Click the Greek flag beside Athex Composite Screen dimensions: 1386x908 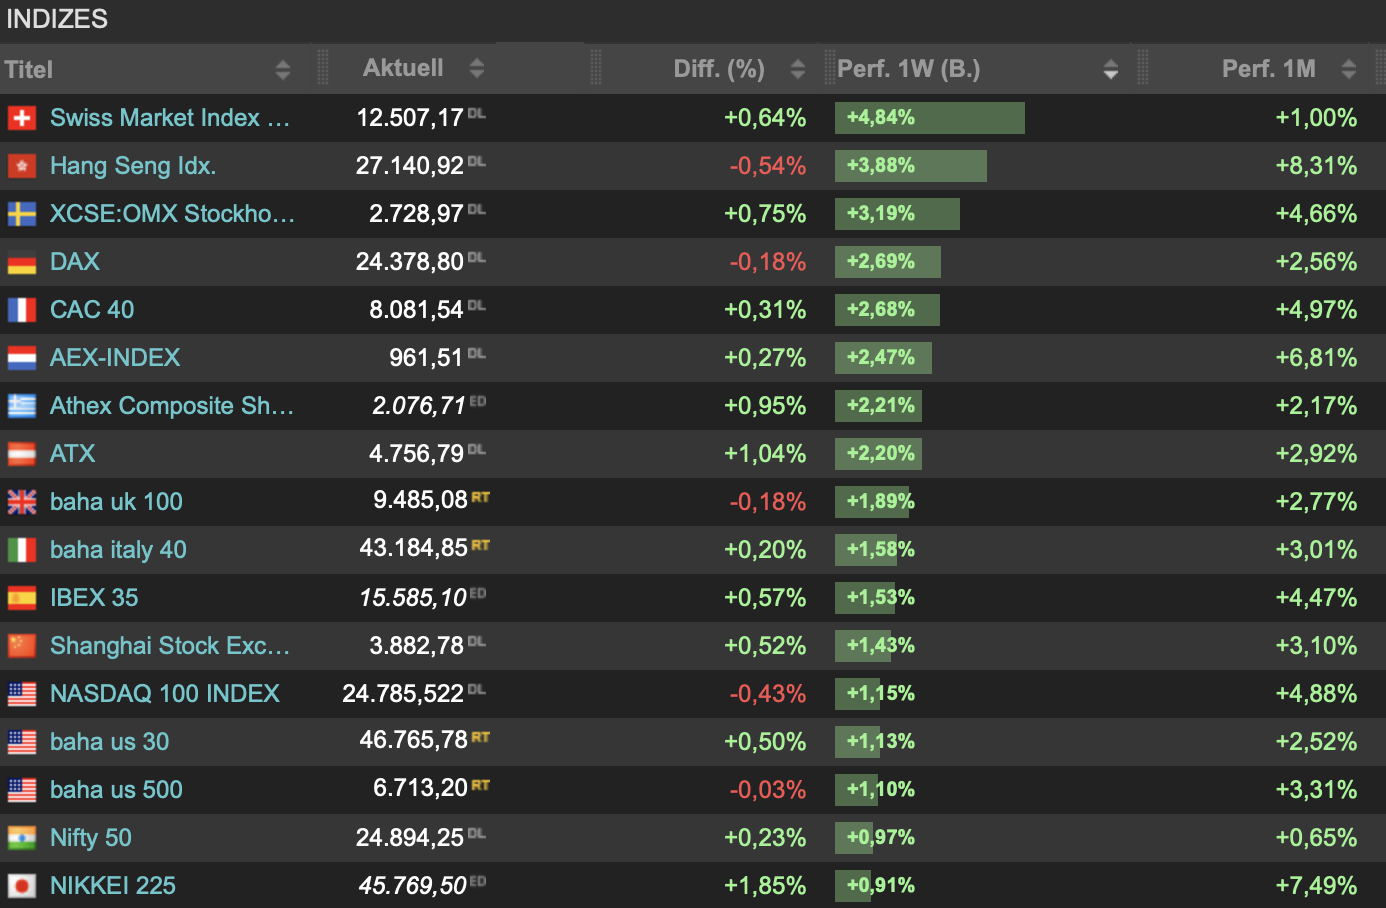tap(22, 406)
